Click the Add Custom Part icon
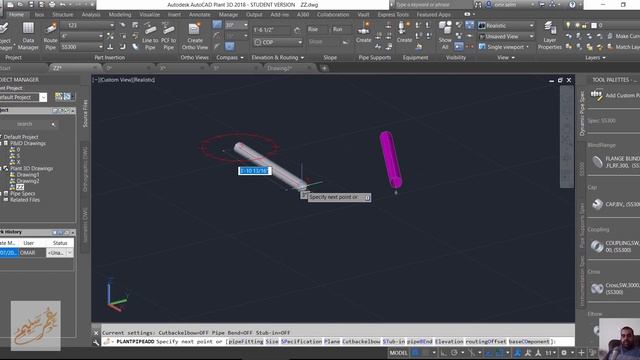The height and width of the screenshot is (360, 640). click(596, 95)
